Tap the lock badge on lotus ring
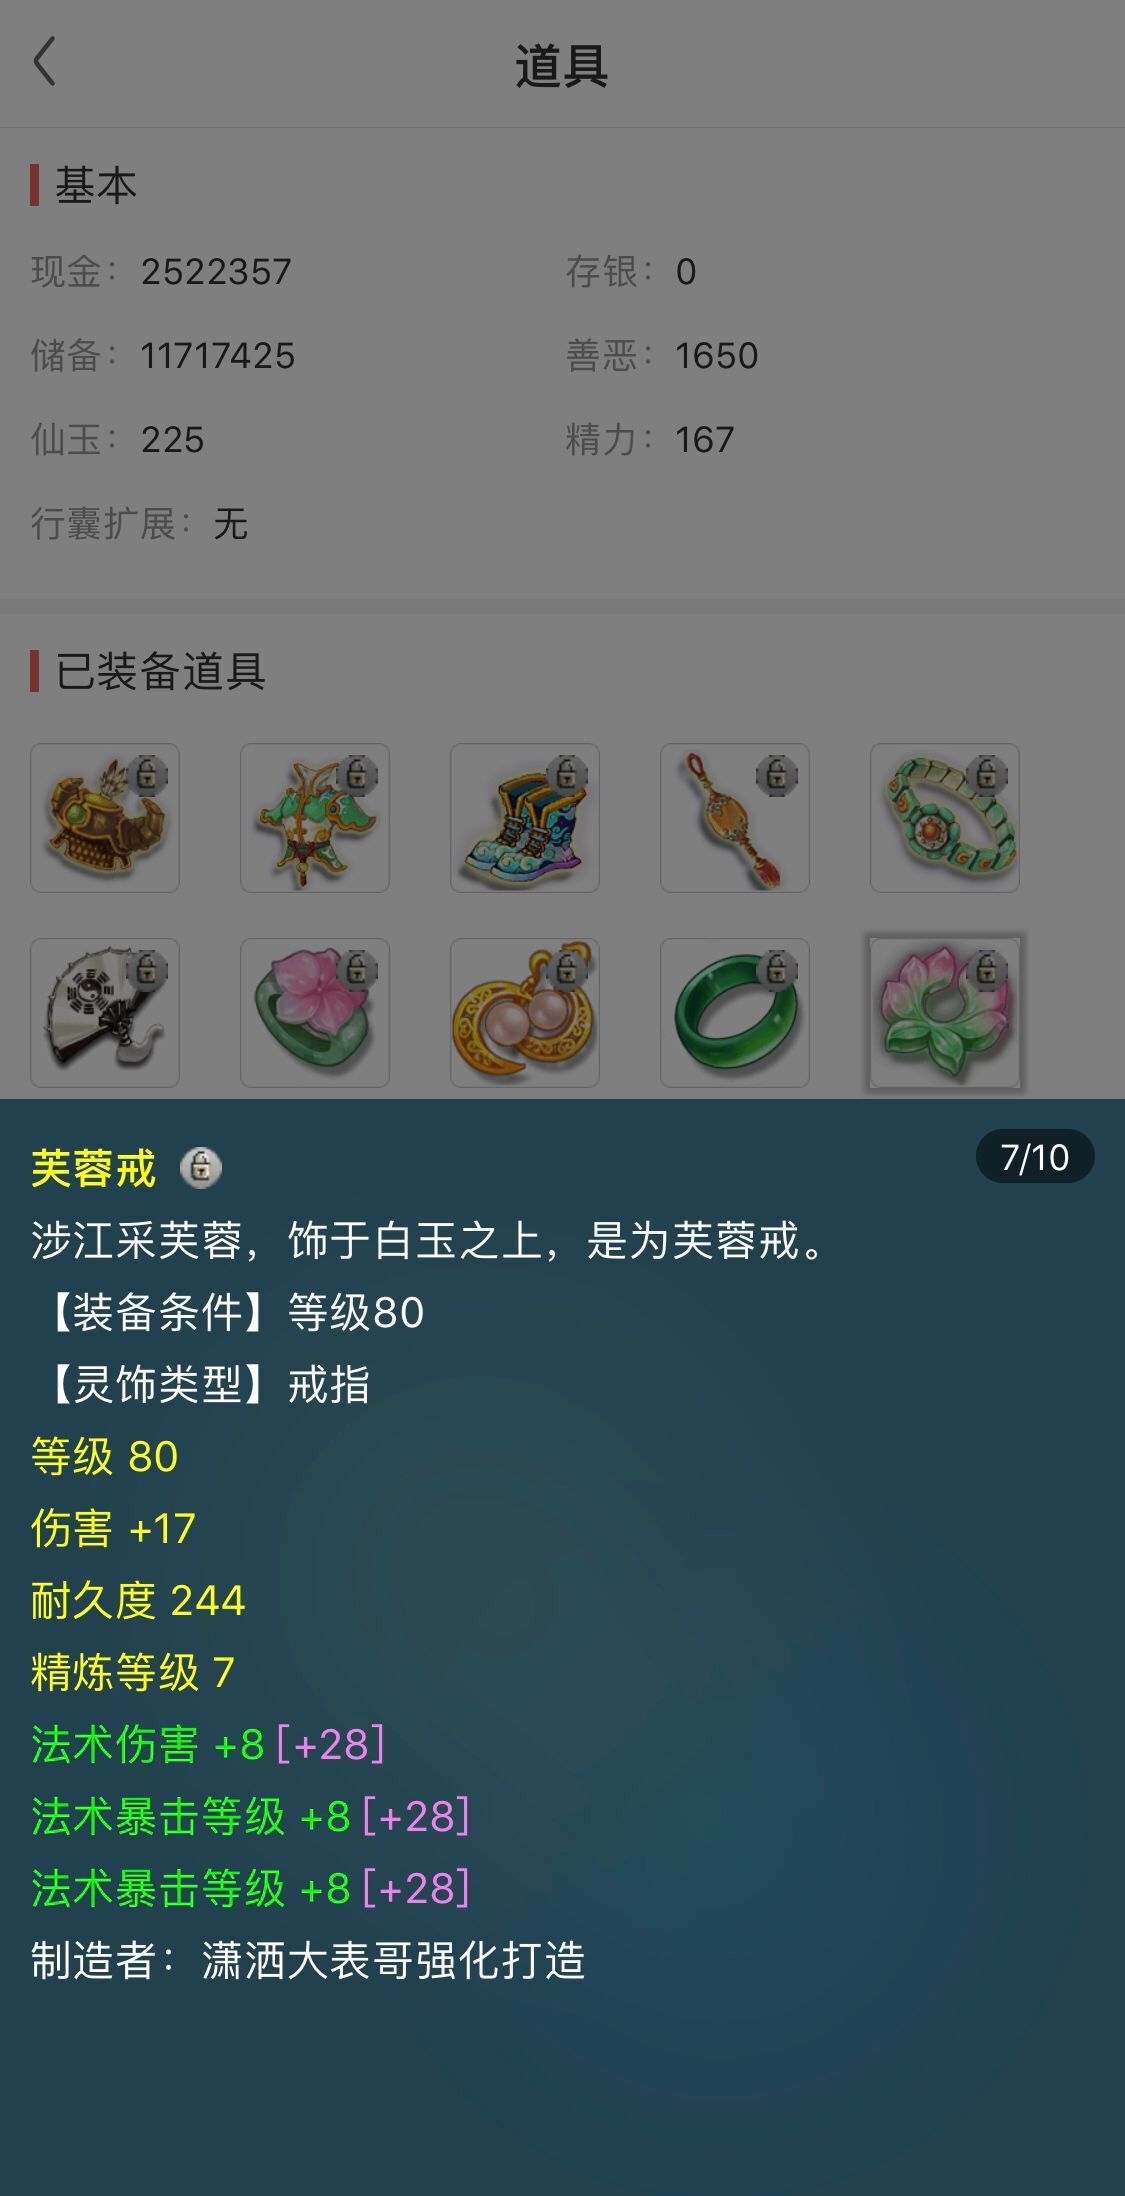The height and width of the screenshot is (2196, 1125). (x=987, y=970)
